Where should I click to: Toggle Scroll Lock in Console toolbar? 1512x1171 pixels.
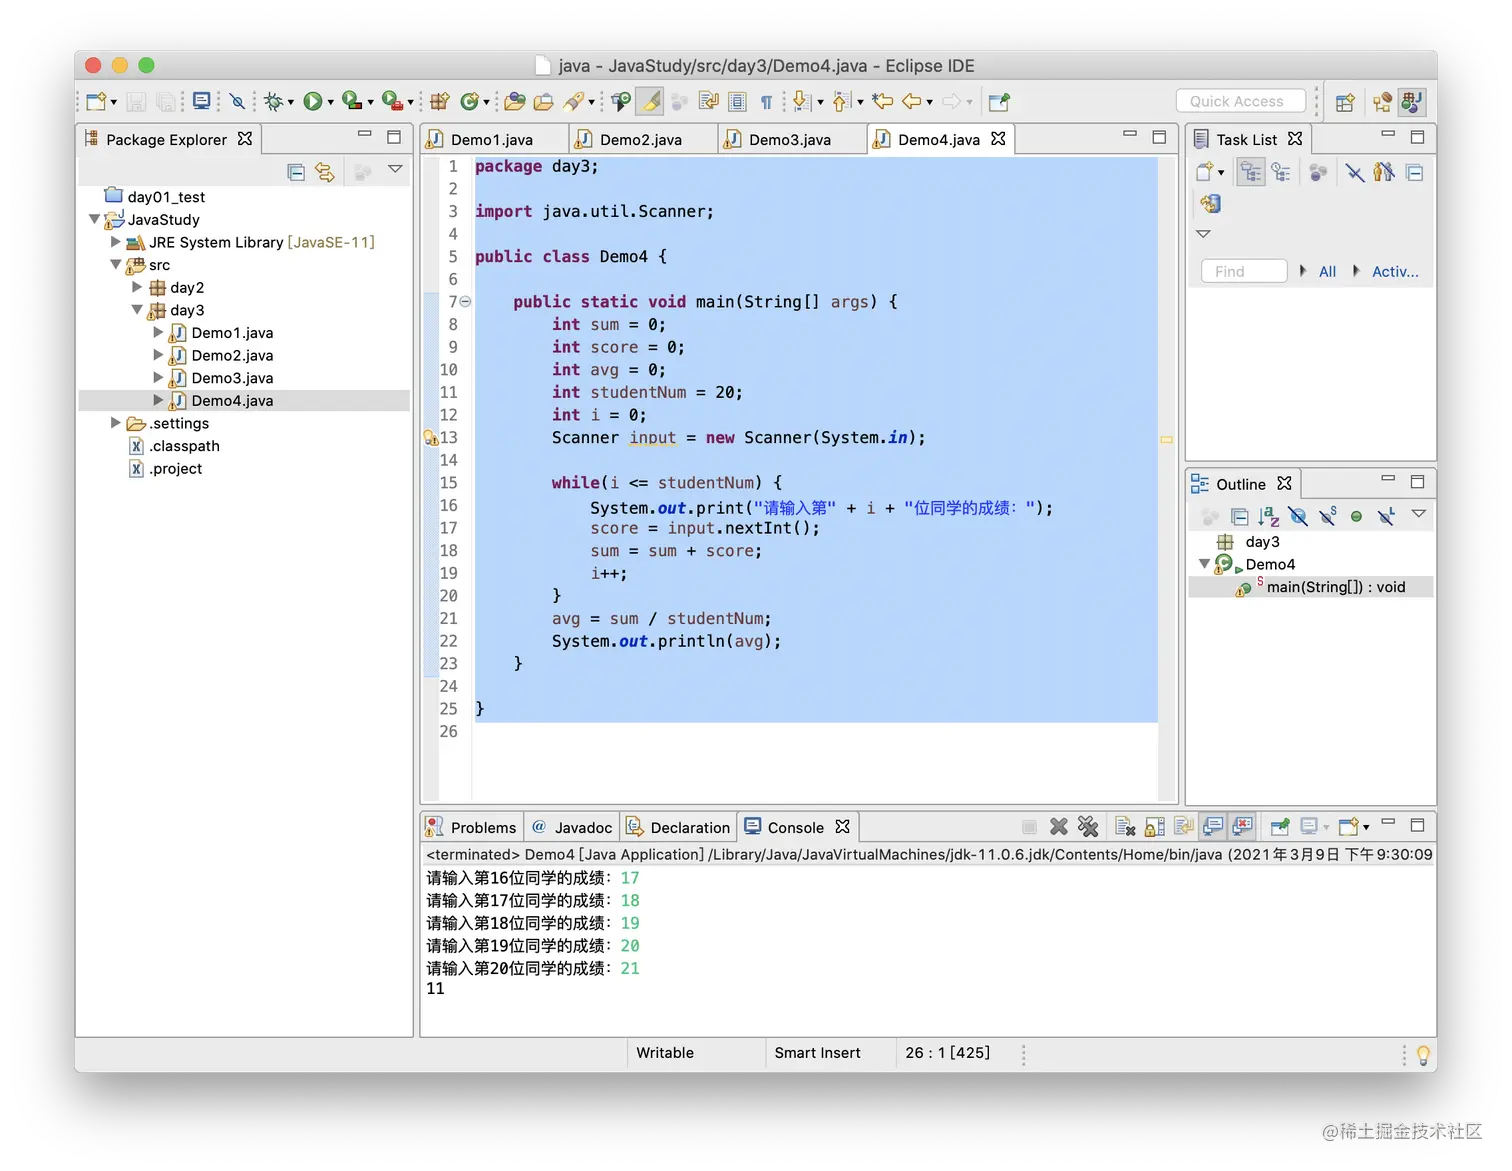(x=1155, y=827)
